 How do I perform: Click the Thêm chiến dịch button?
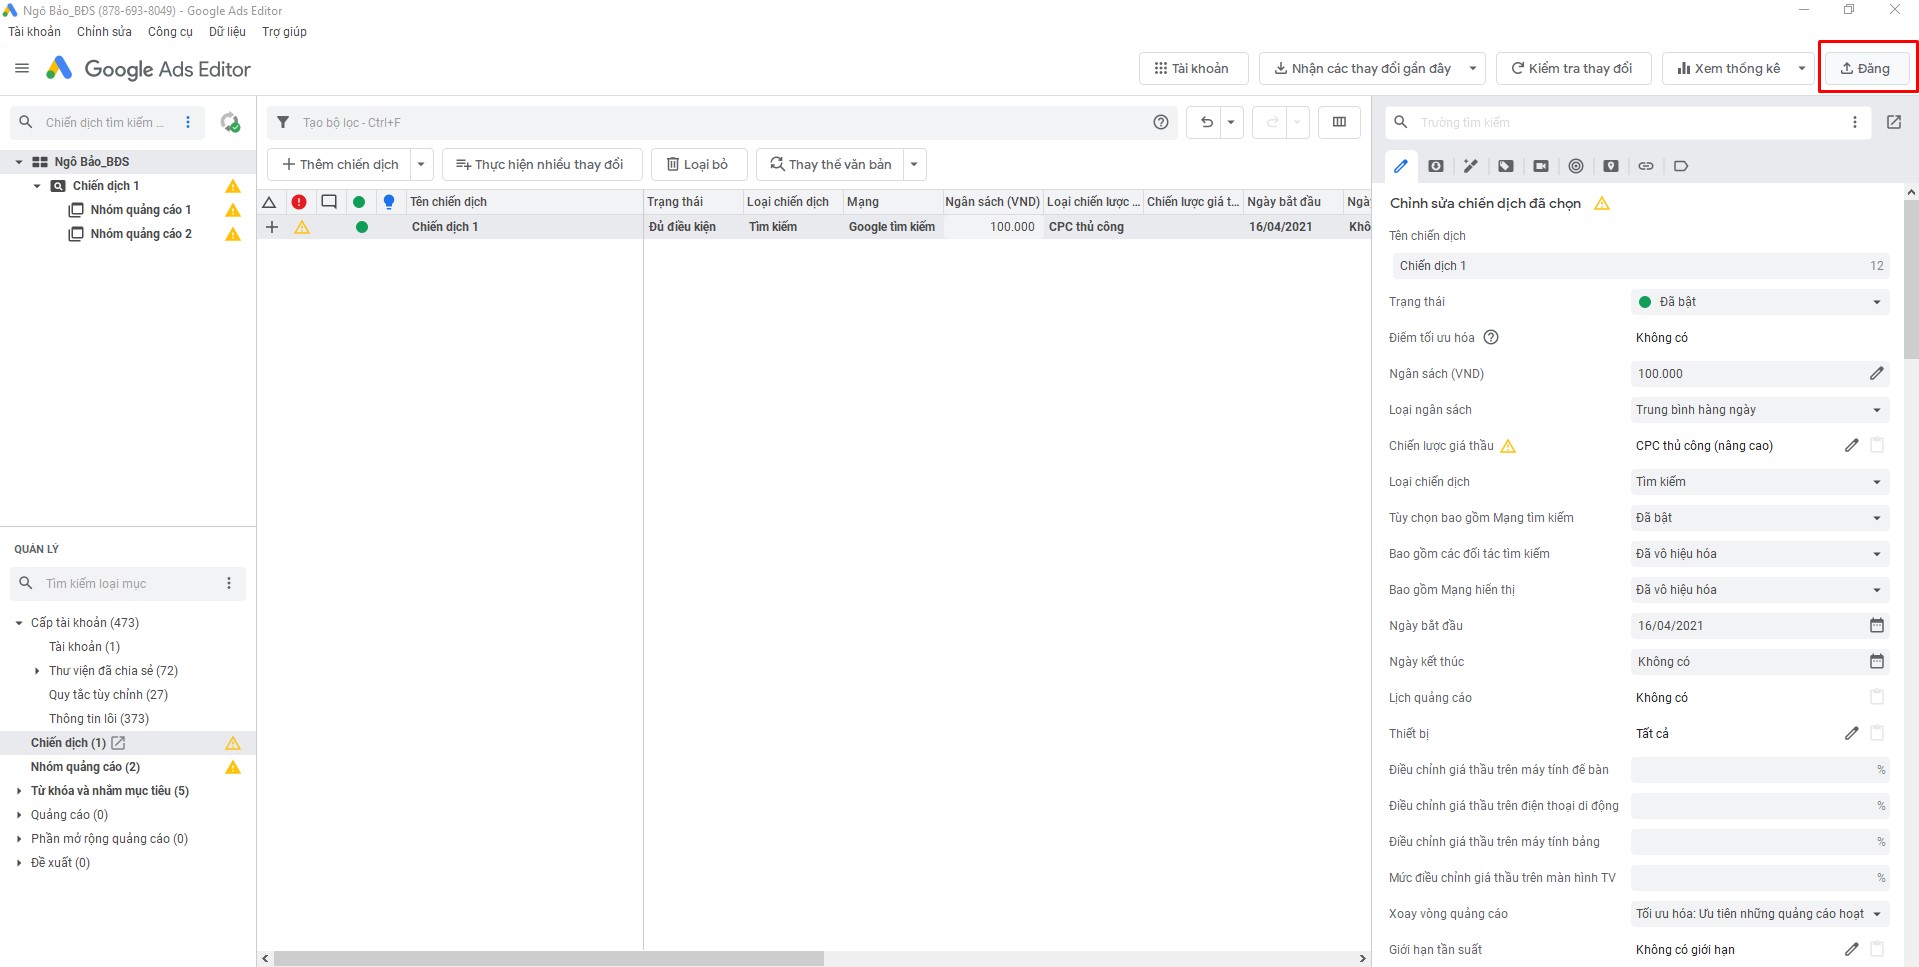click(x=340, y=164)
